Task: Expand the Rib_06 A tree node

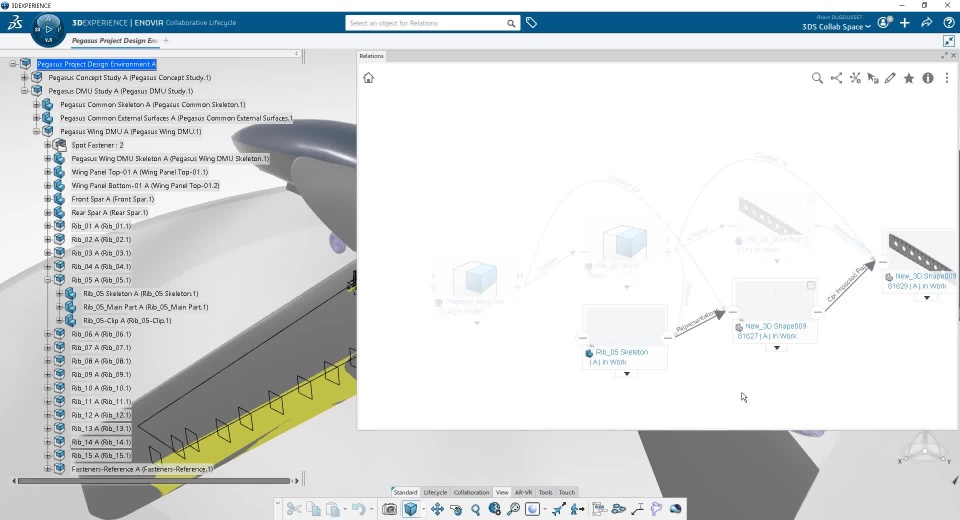Action: (48, 334)
